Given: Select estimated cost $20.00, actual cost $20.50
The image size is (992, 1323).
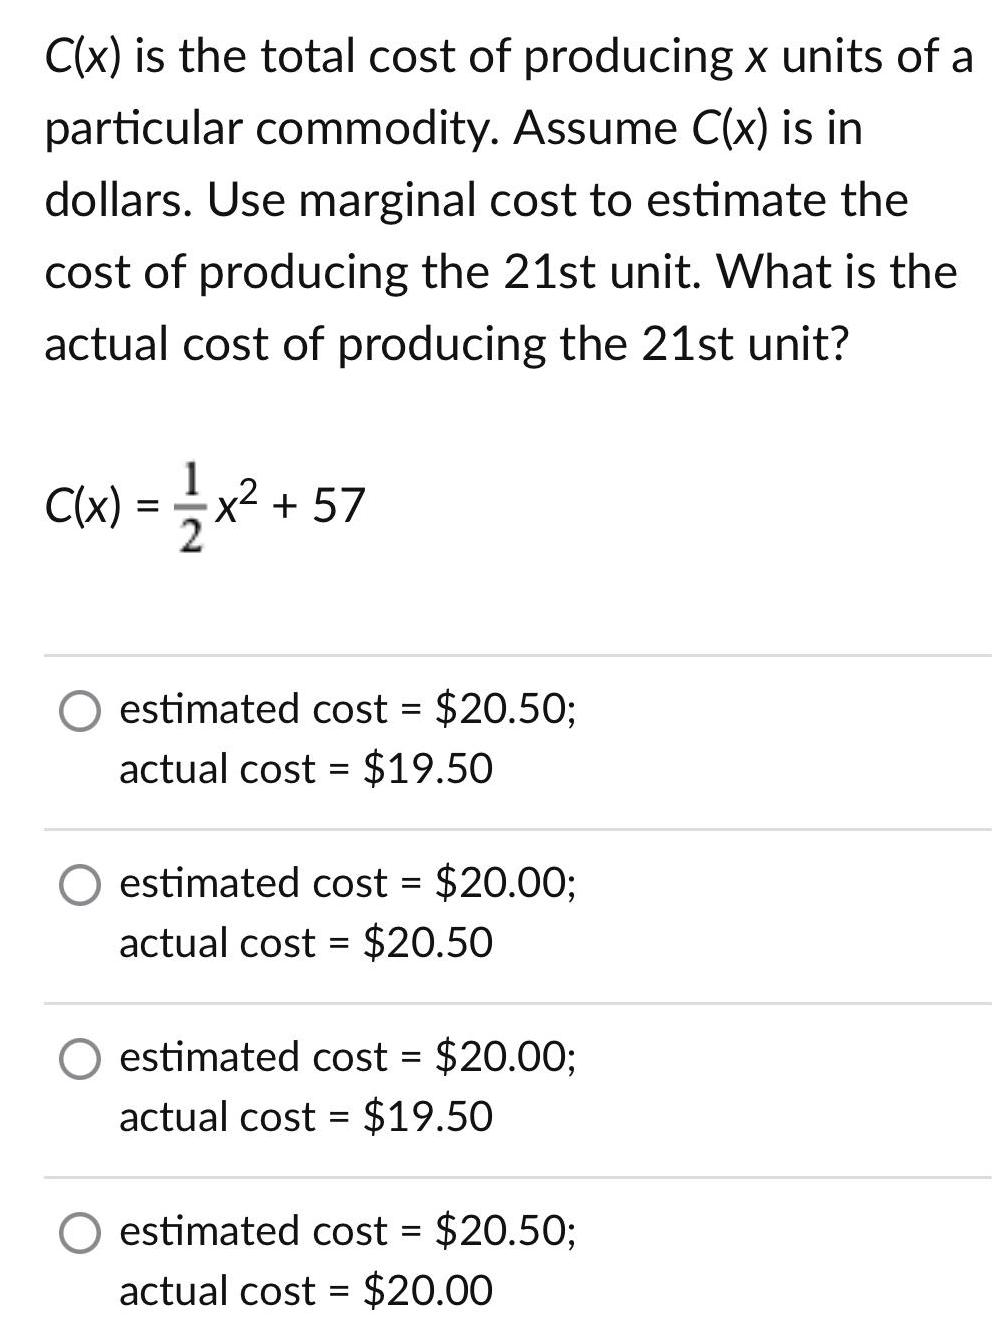Looking at the screenshot, I should (82, 883).
